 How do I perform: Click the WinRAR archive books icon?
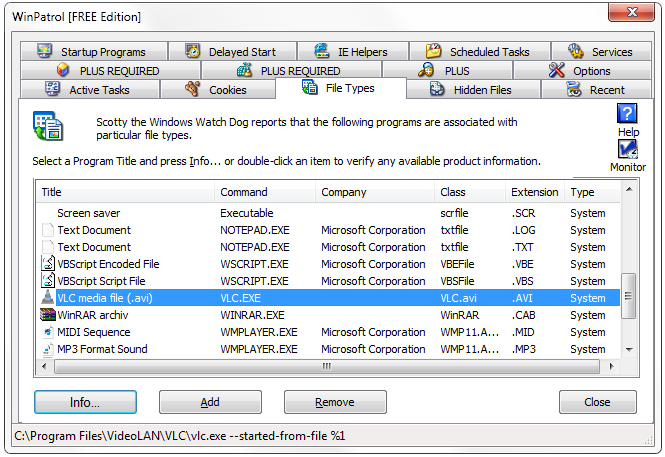(48, 315)
